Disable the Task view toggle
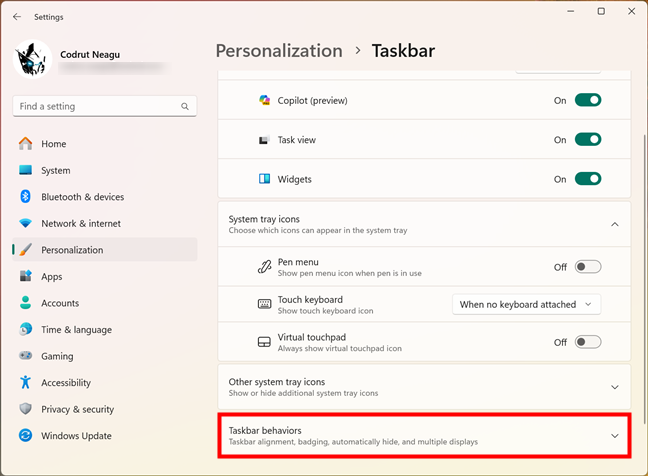Viewport: 648px width, 476px height. coord(588,140)
